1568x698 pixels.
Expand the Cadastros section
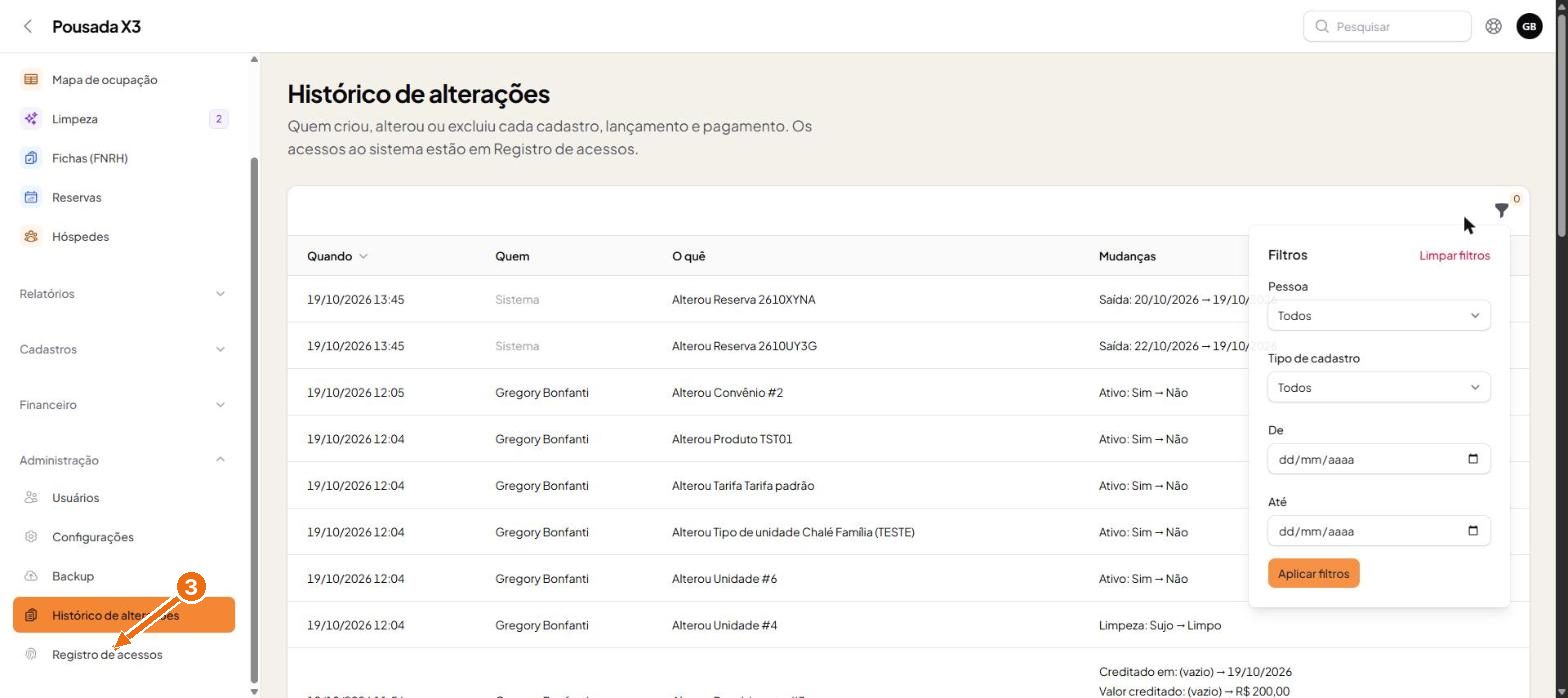[x=124, y=349]
